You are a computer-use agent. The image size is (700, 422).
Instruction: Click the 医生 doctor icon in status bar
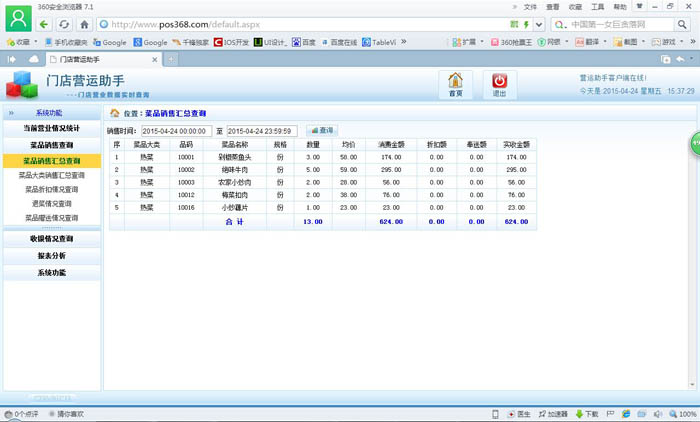click(516, 413)
